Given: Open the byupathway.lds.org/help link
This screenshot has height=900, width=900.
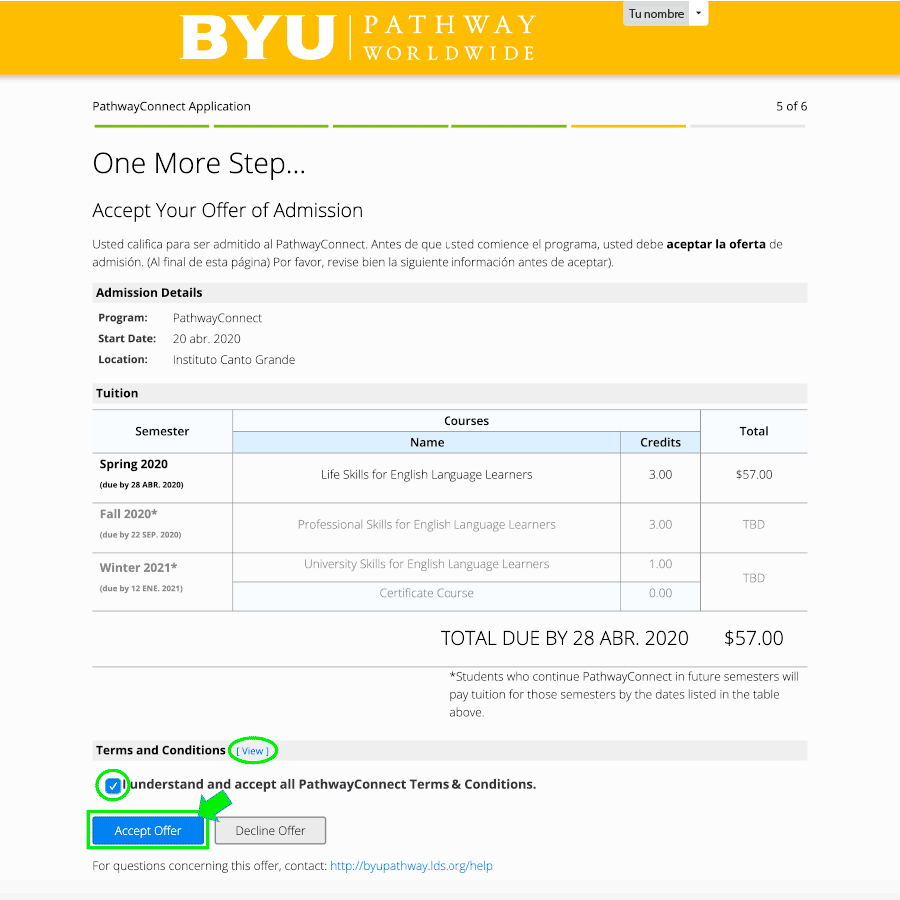Looking at the screenshot, I should point(411,866).
